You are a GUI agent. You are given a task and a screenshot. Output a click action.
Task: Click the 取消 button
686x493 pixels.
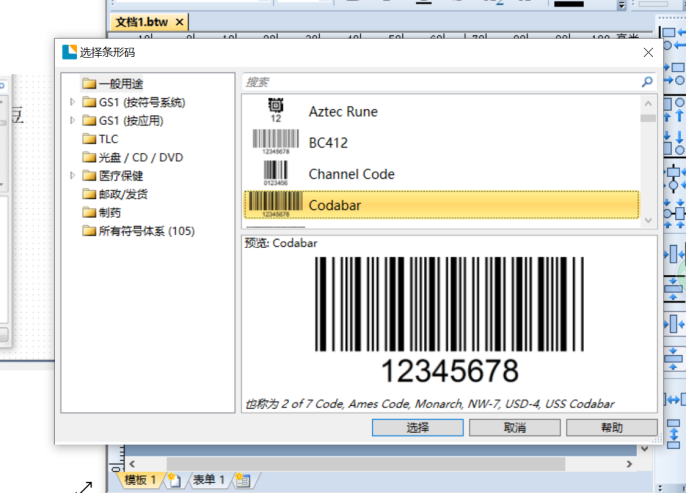tap(514, 427)
